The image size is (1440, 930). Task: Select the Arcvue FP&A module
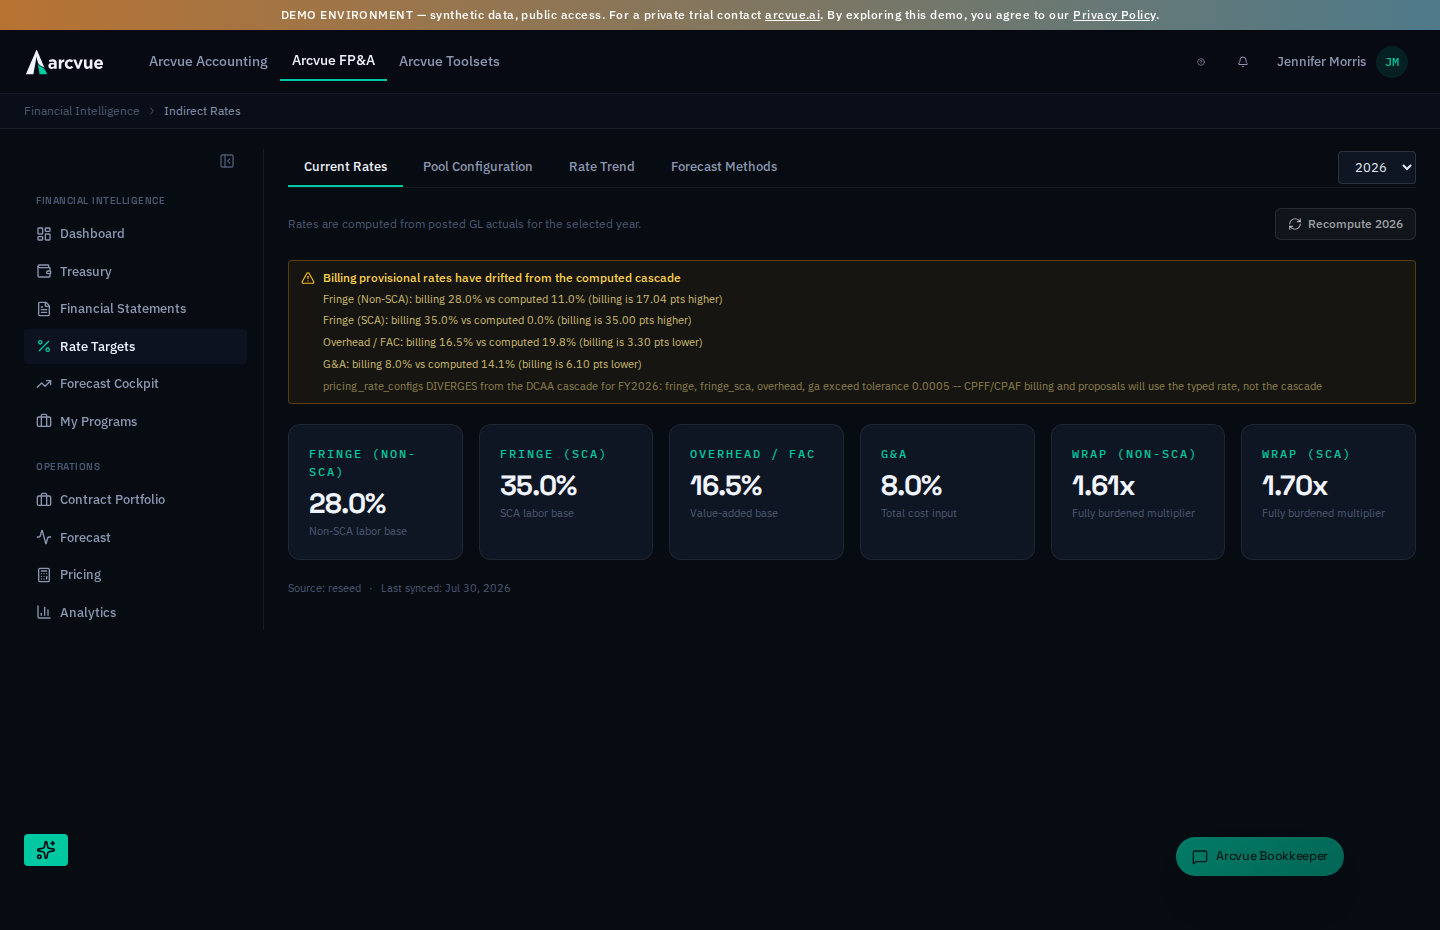pyautogui.click(x=333, y=60)
